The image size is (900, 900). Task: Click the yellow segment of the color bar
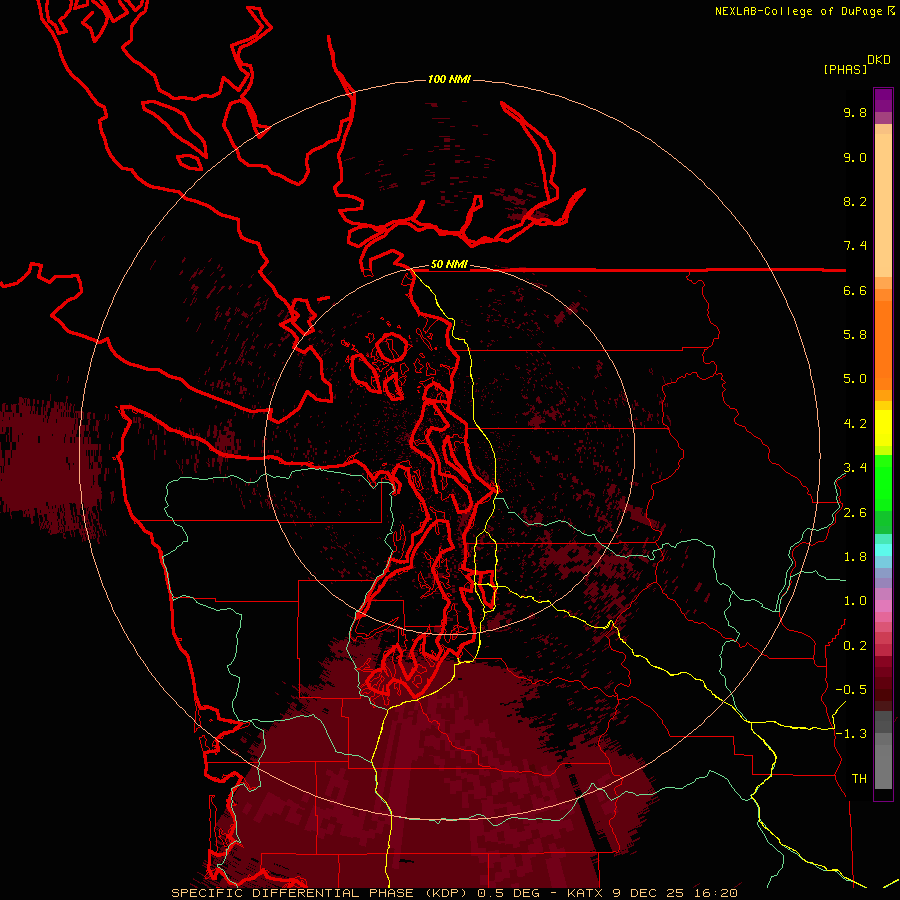[x=883, y=428]
